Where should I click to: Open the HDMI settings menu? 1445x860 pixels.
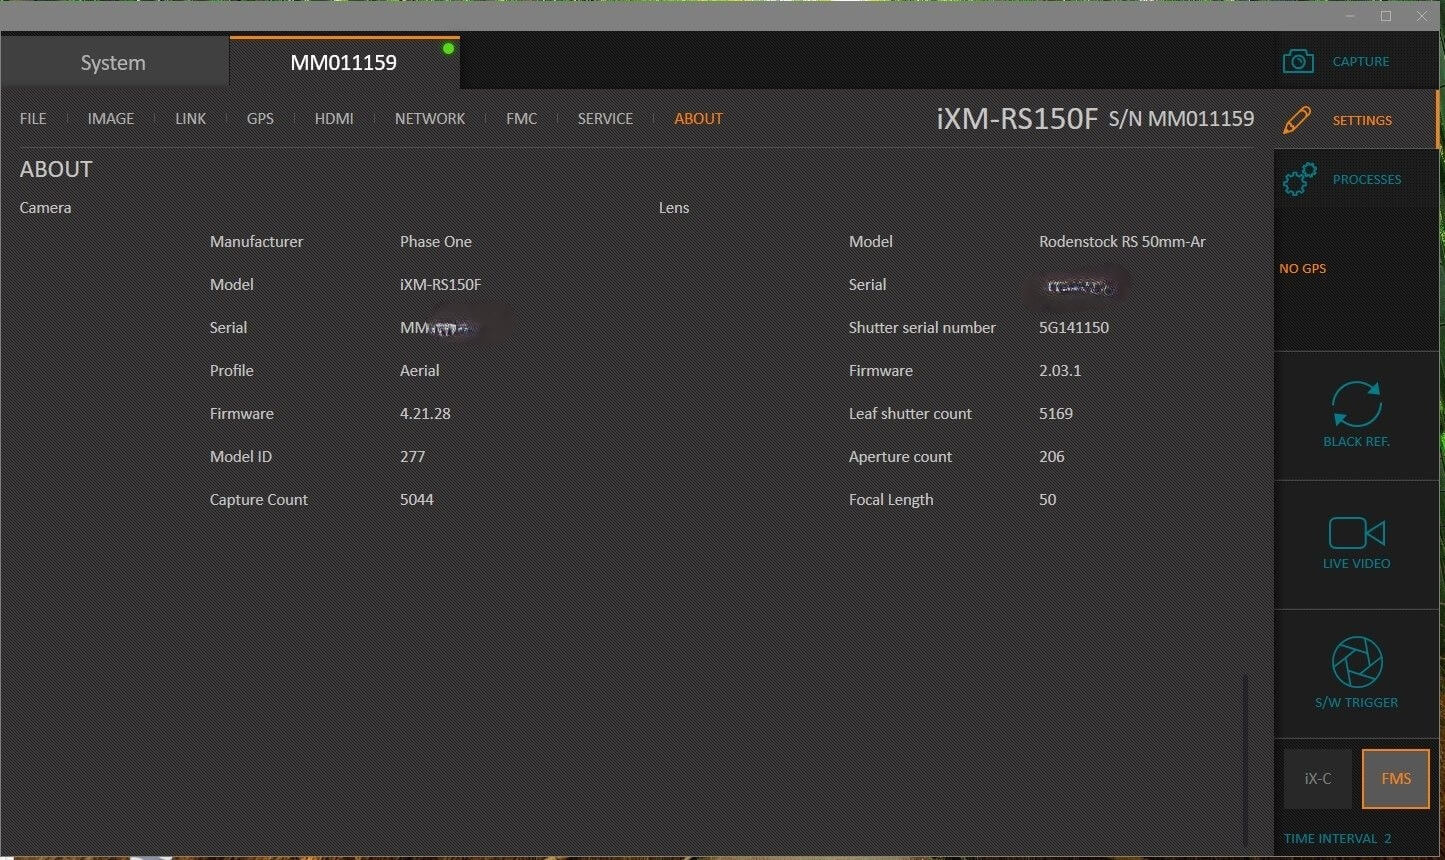coord(334,118)
